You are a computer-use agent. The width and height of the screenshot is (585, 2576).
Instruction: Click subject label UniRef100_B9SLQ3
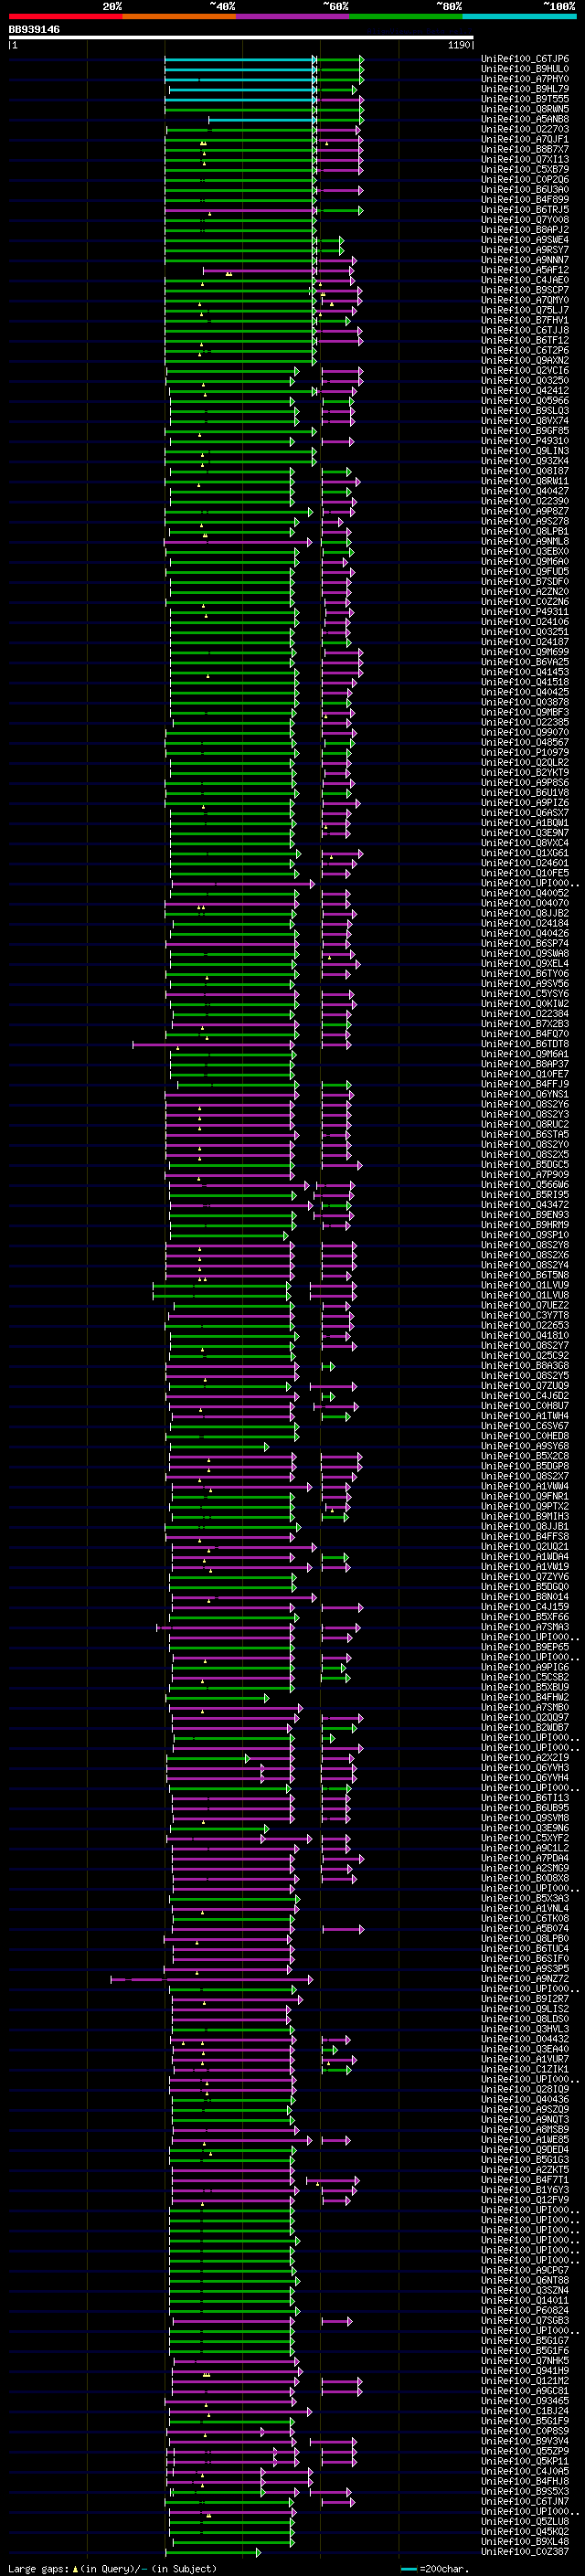[525, 411]
